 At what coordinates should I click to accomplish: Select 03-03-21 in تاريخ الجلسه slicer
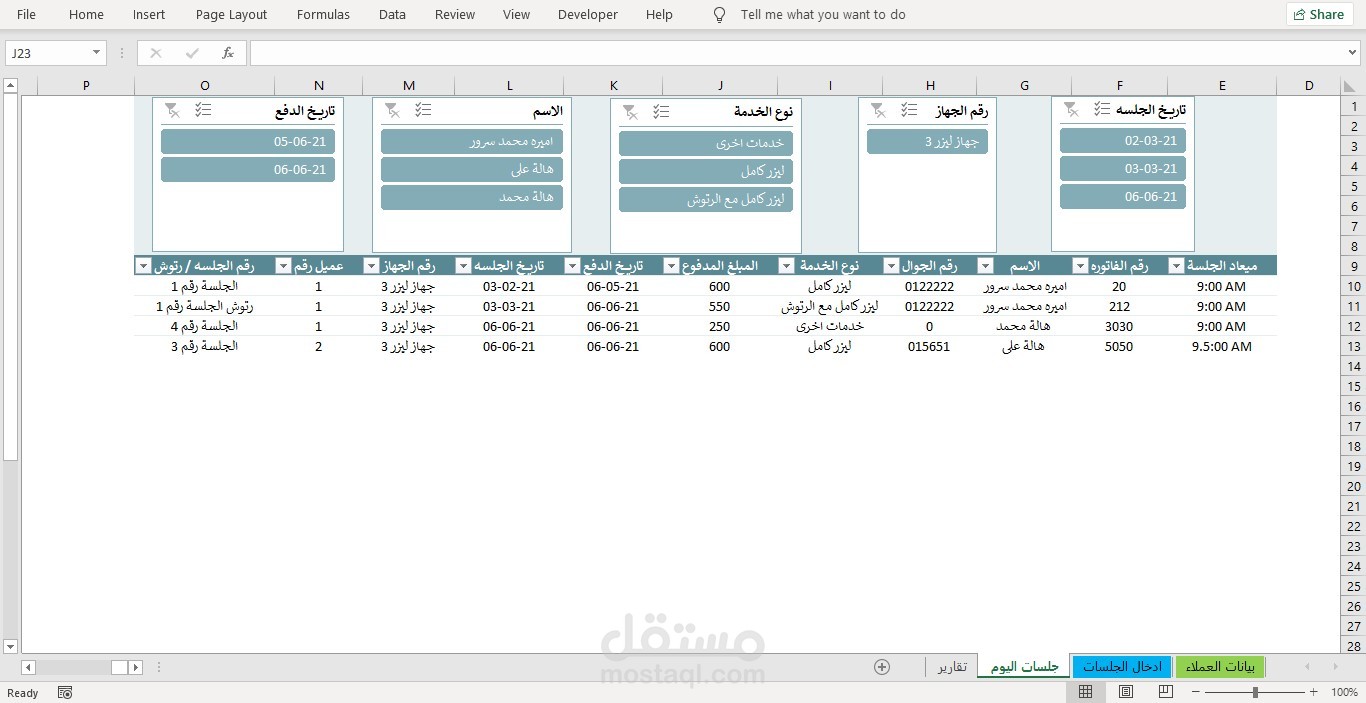1123,169
